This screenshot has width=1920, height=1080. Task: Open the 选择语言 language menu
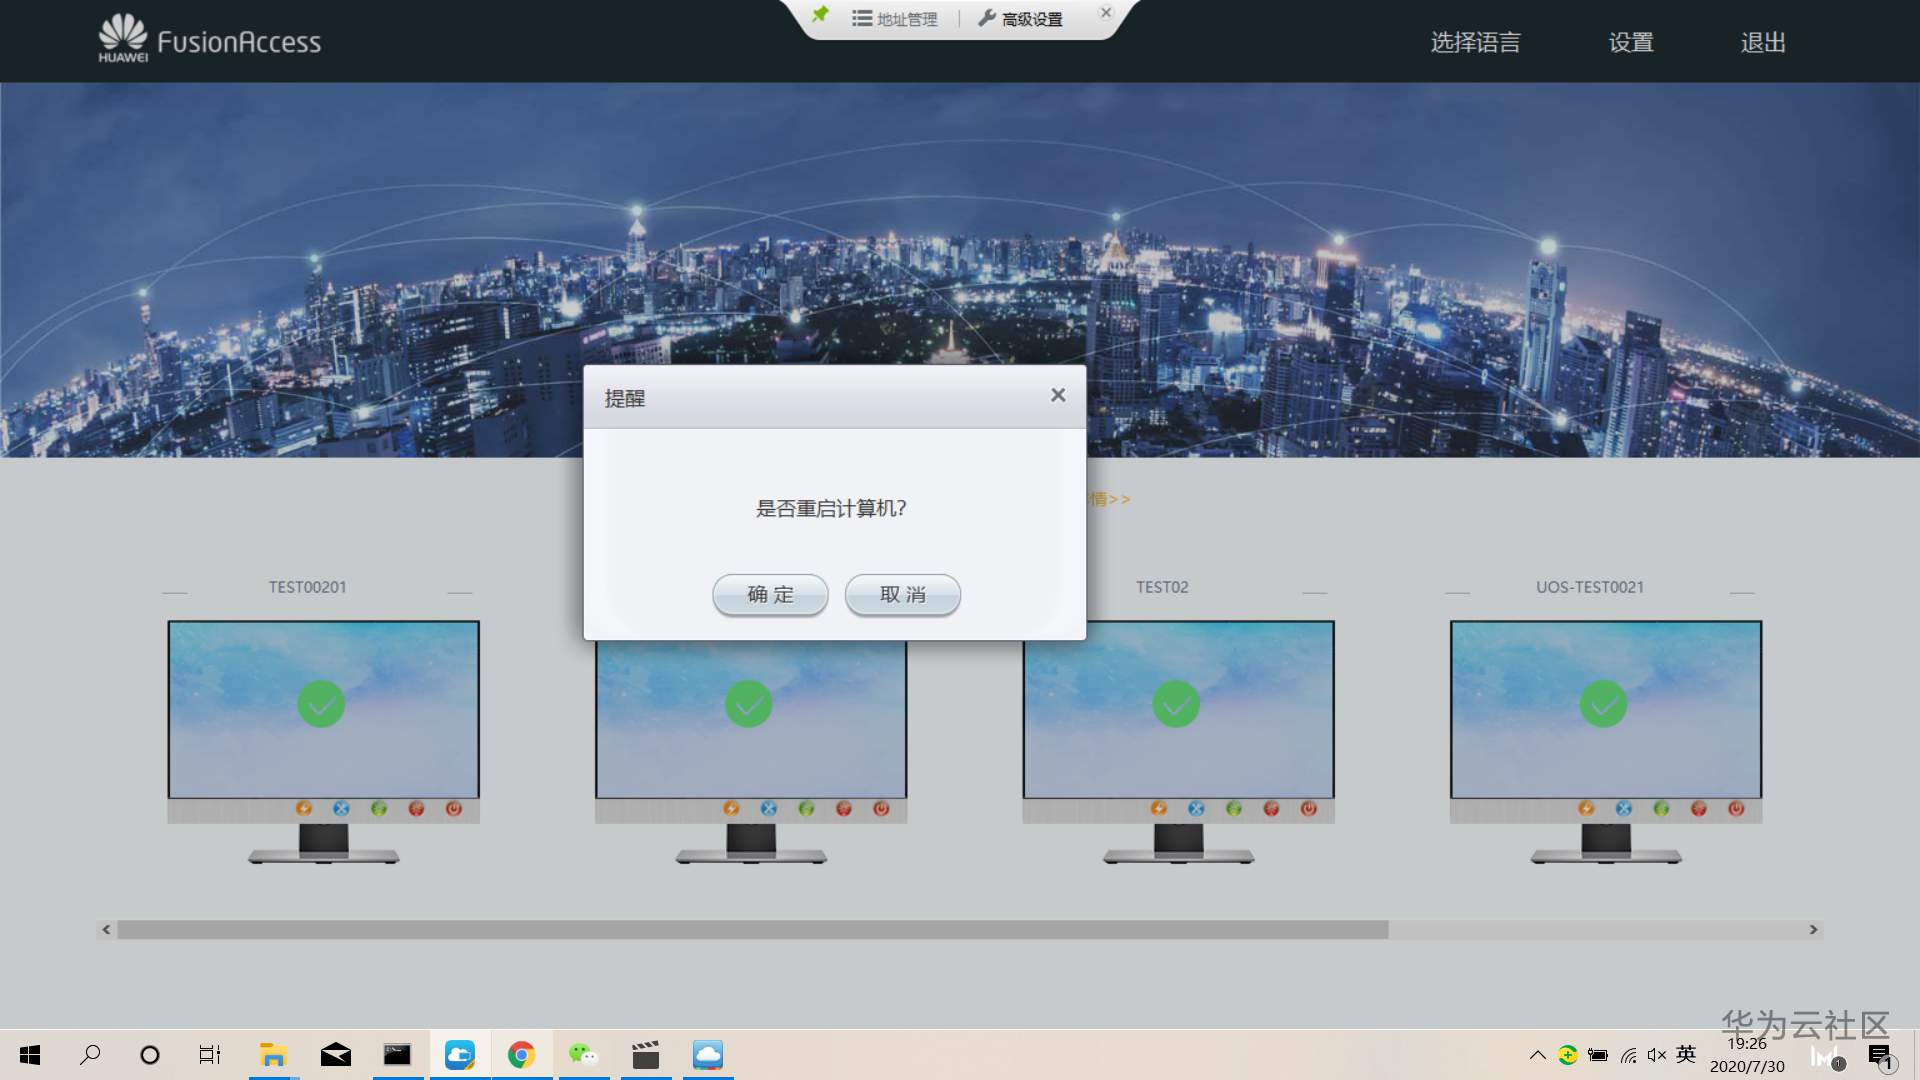point(1475,42)
